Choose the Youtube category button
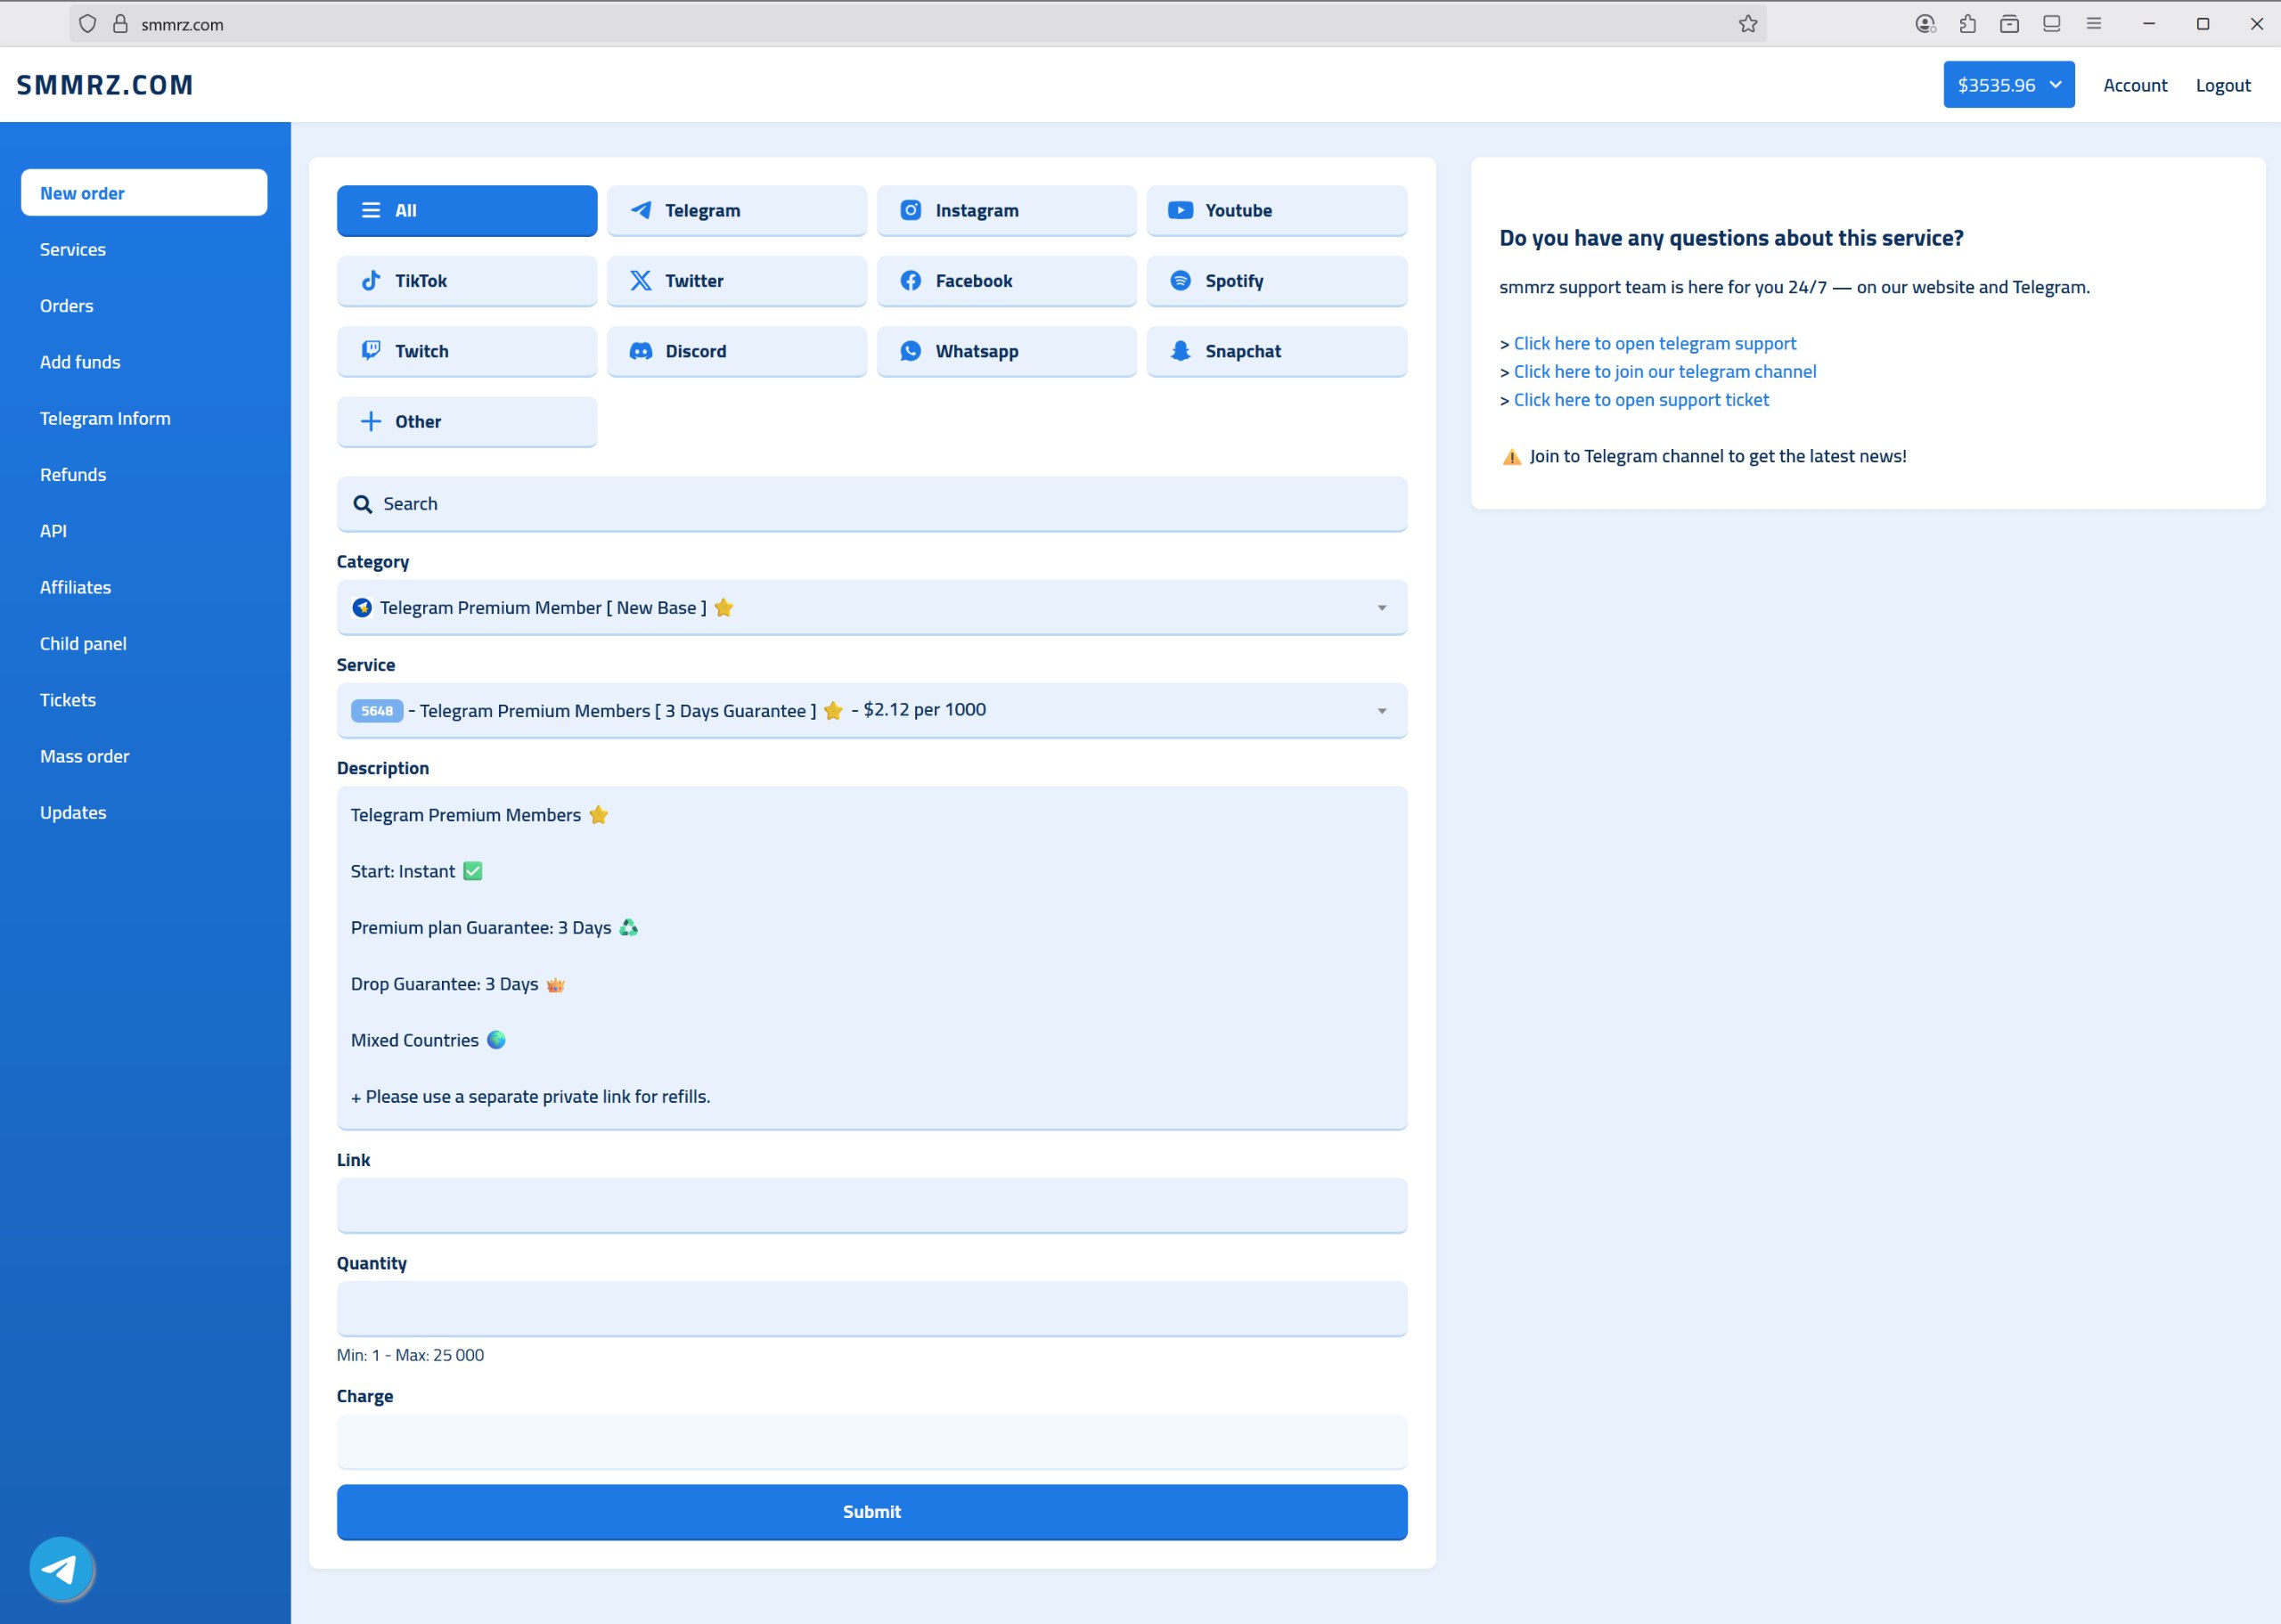Viewport: 2281px width, 1624px height. (1276, 210)
